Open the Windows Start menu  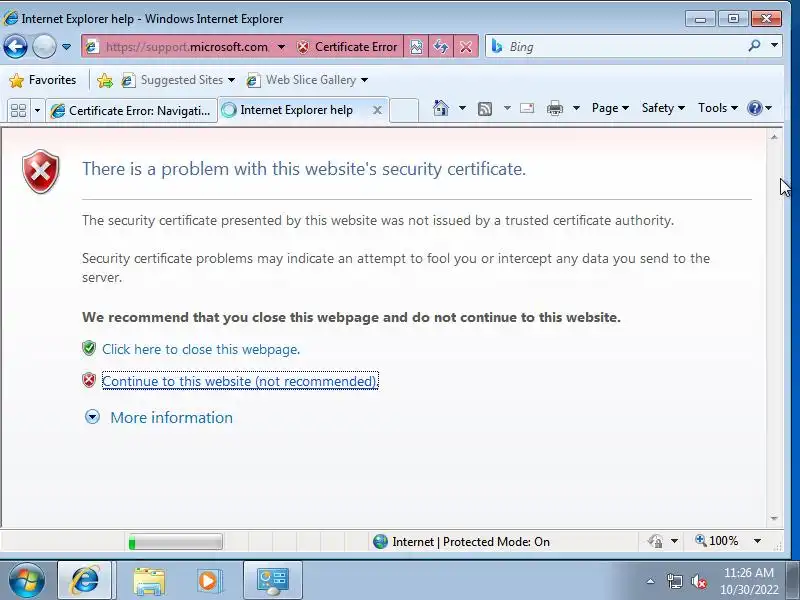(x=27, y=580)
